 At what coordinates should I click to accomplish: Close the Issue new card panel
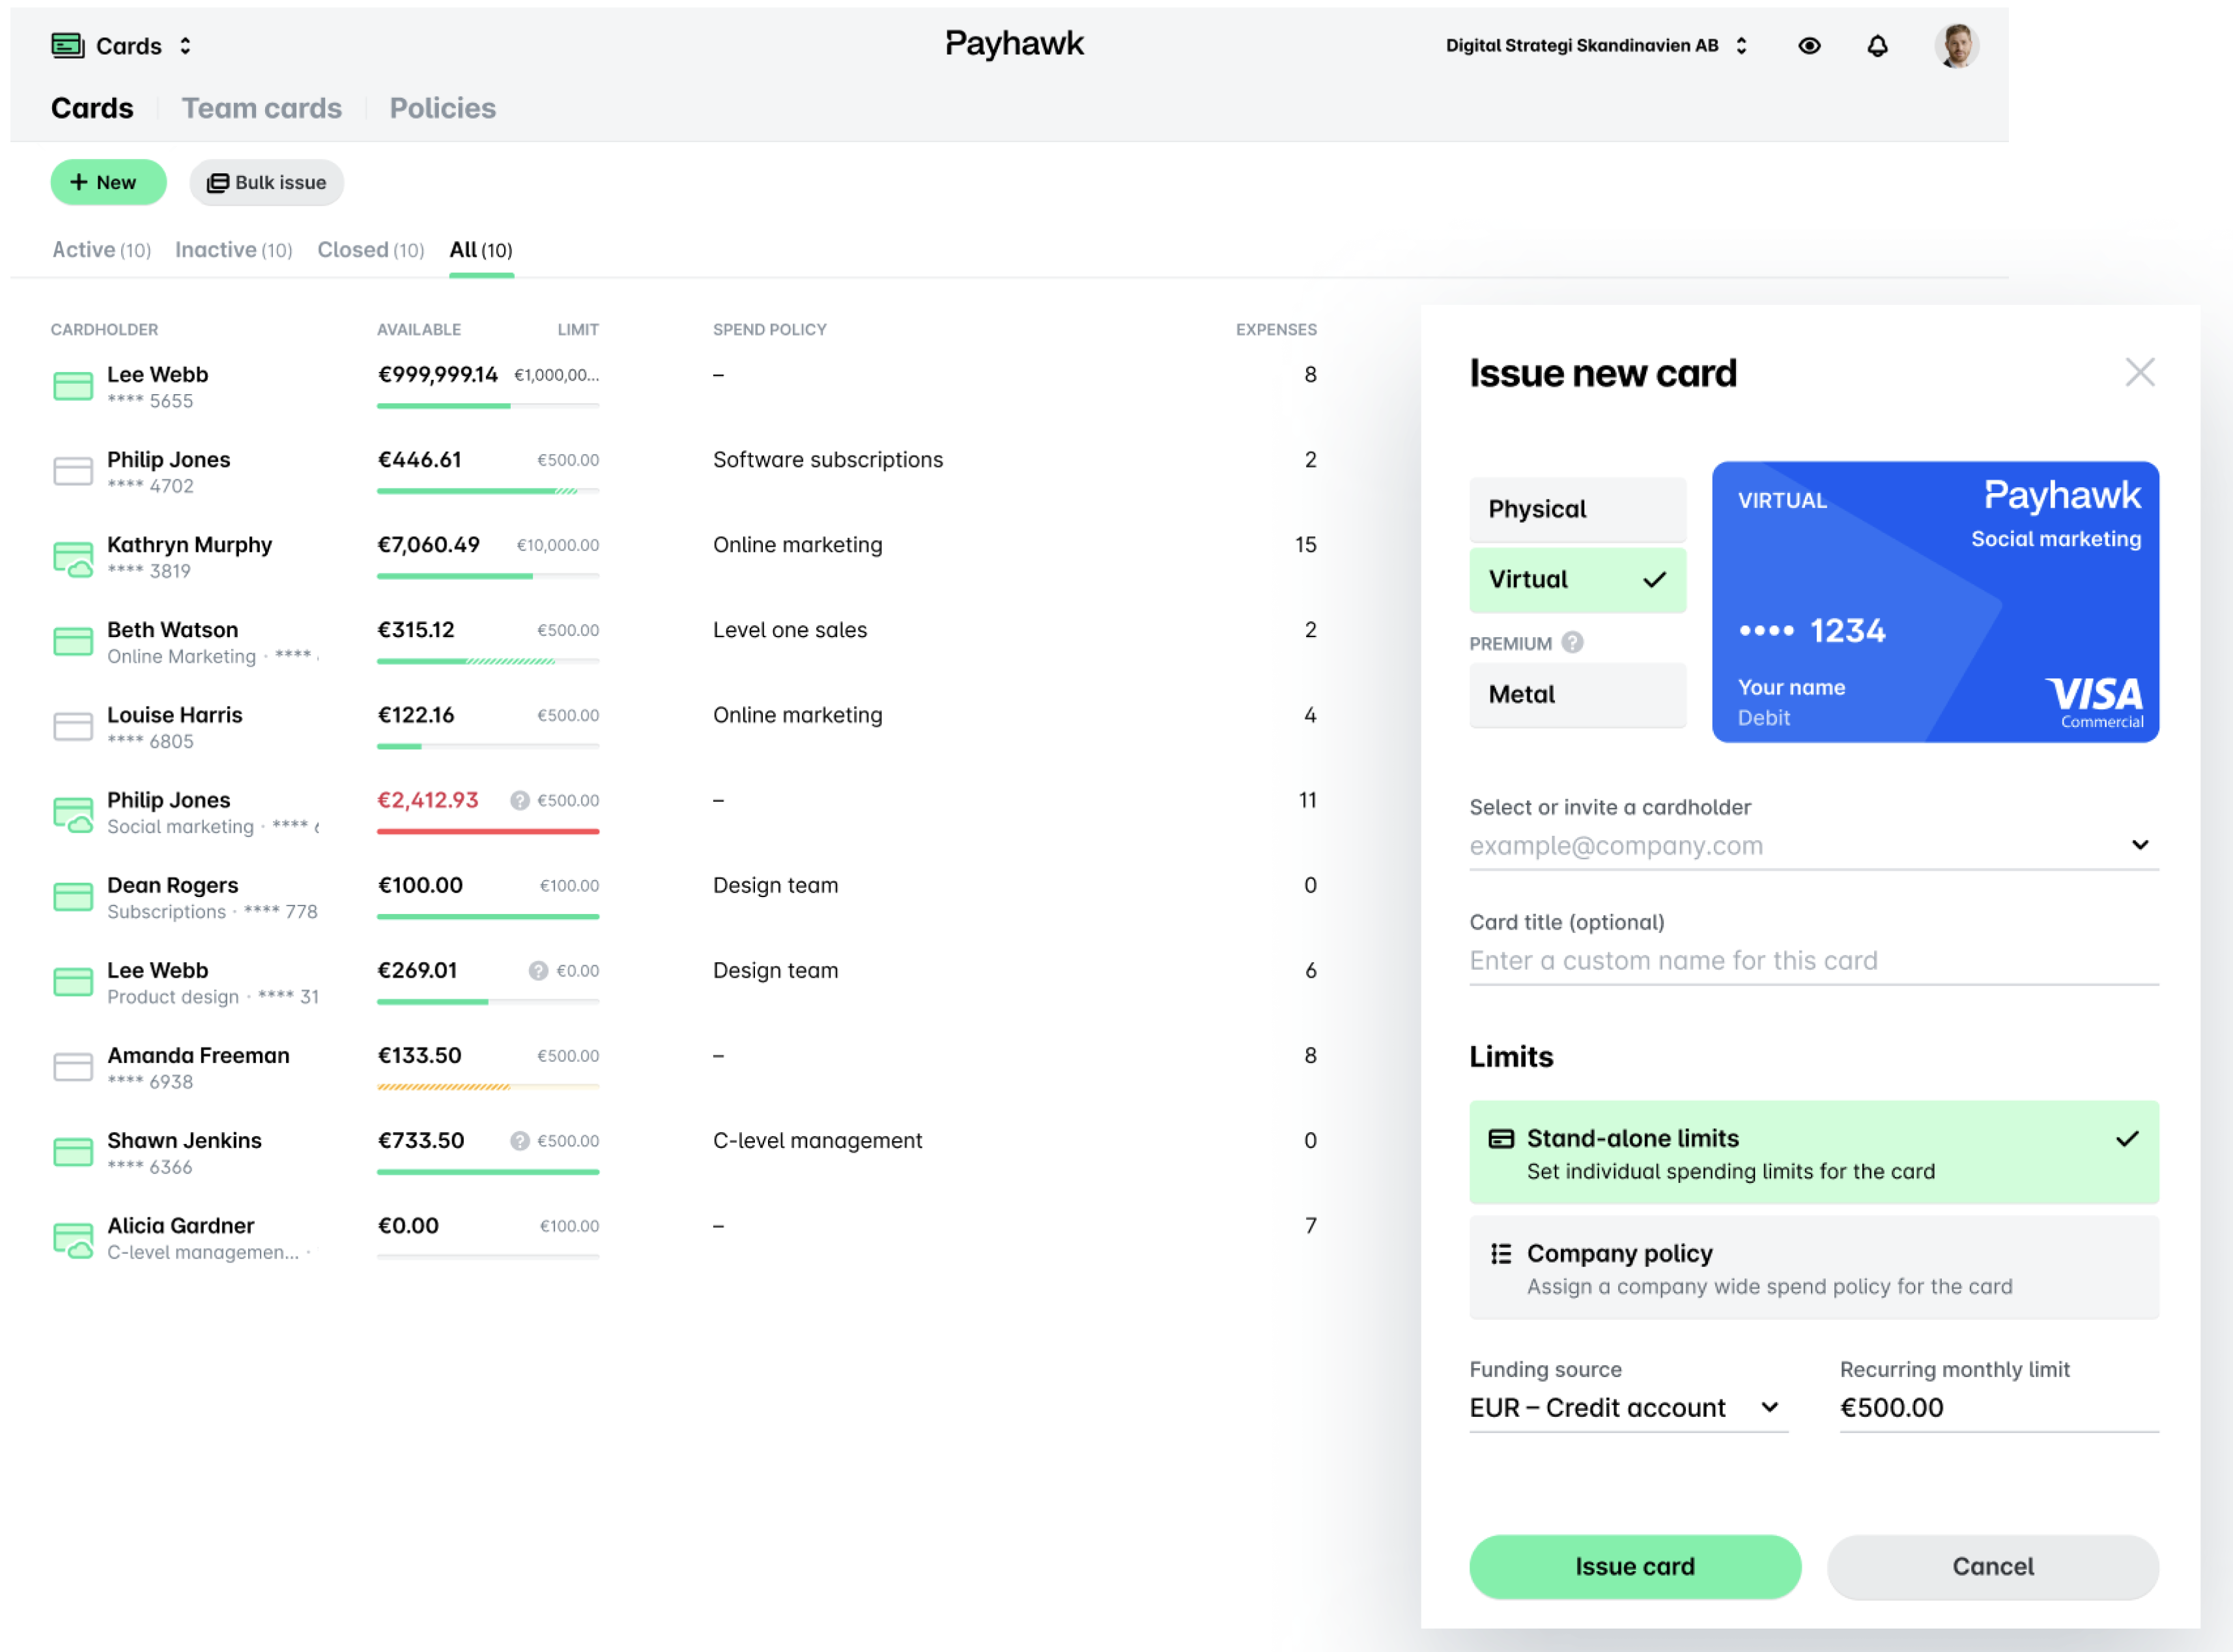(2139, 372)
